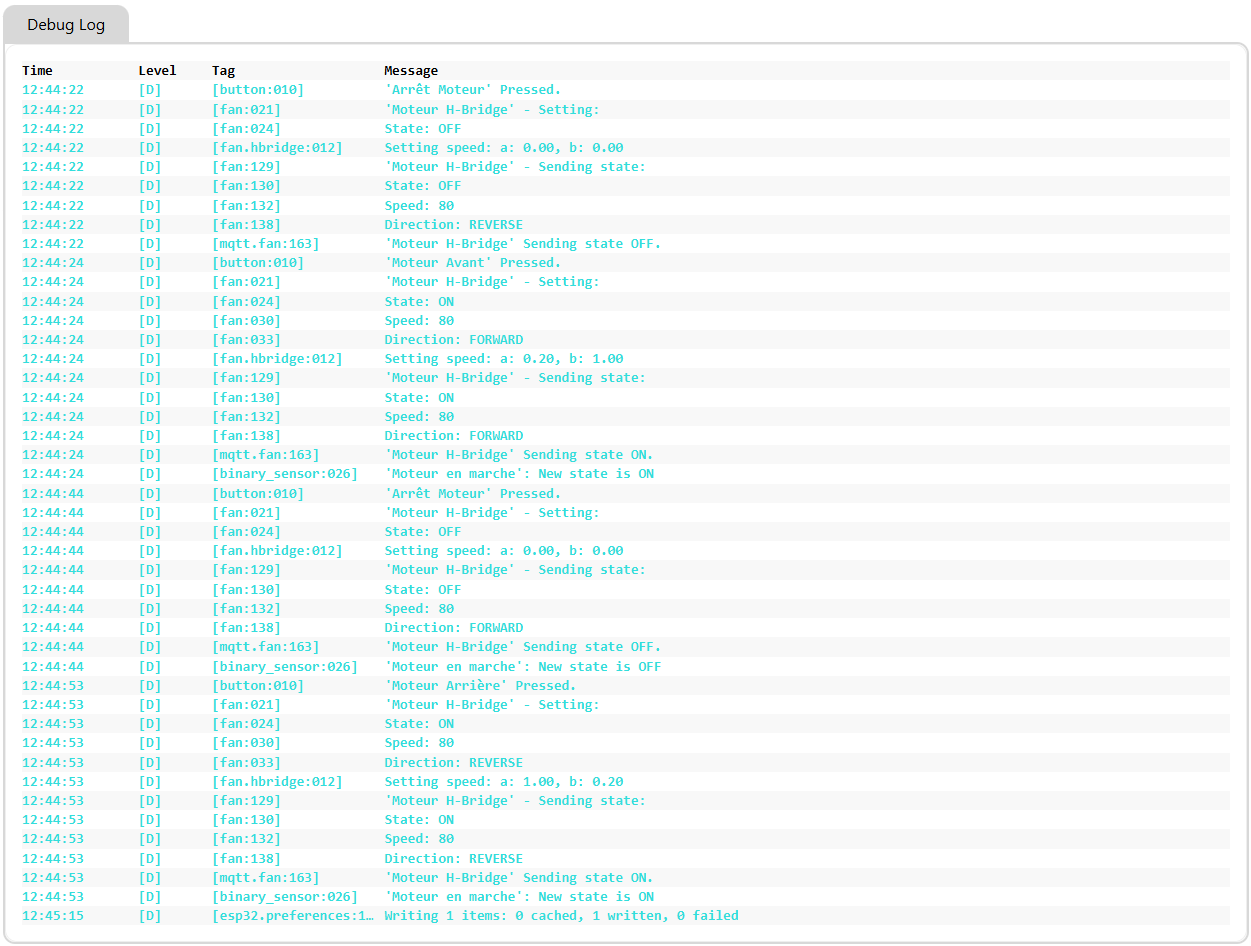Click the Message column header
This screenshot has width=1251, height=946.
pos(411,71)
